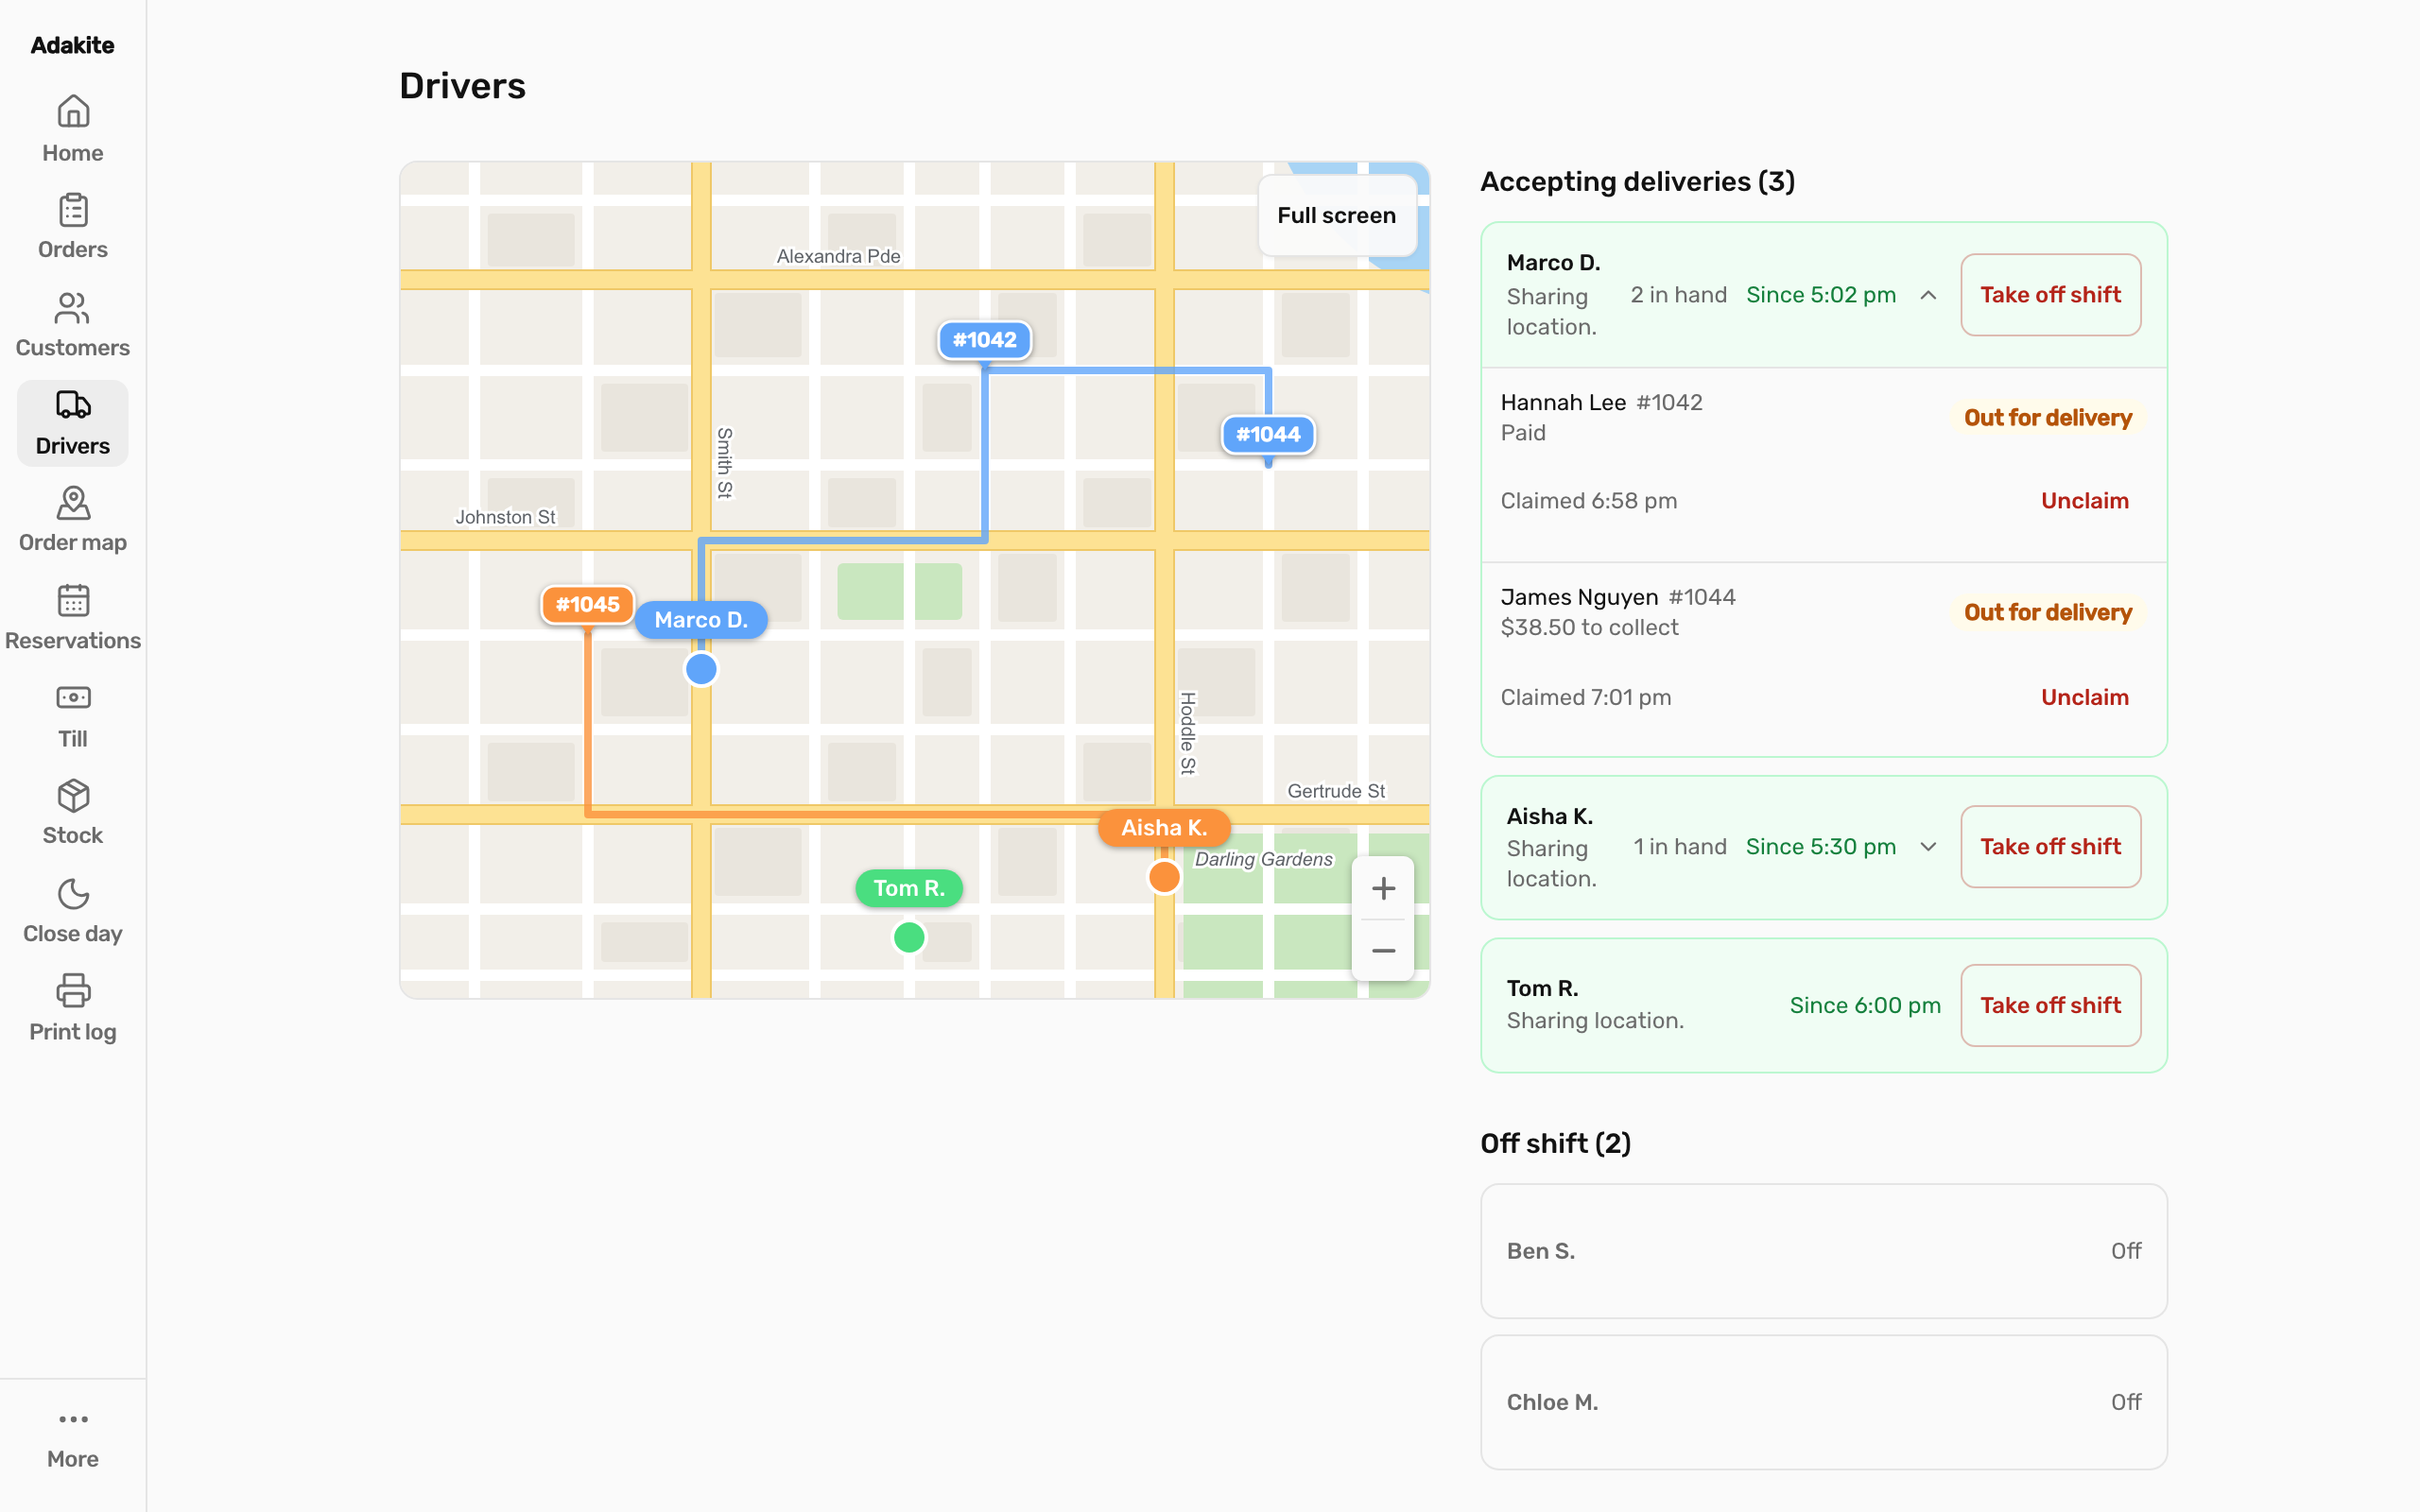Select #1042 marker on map
Viewport: 2420px width, 1512px height.
[984, 340]
